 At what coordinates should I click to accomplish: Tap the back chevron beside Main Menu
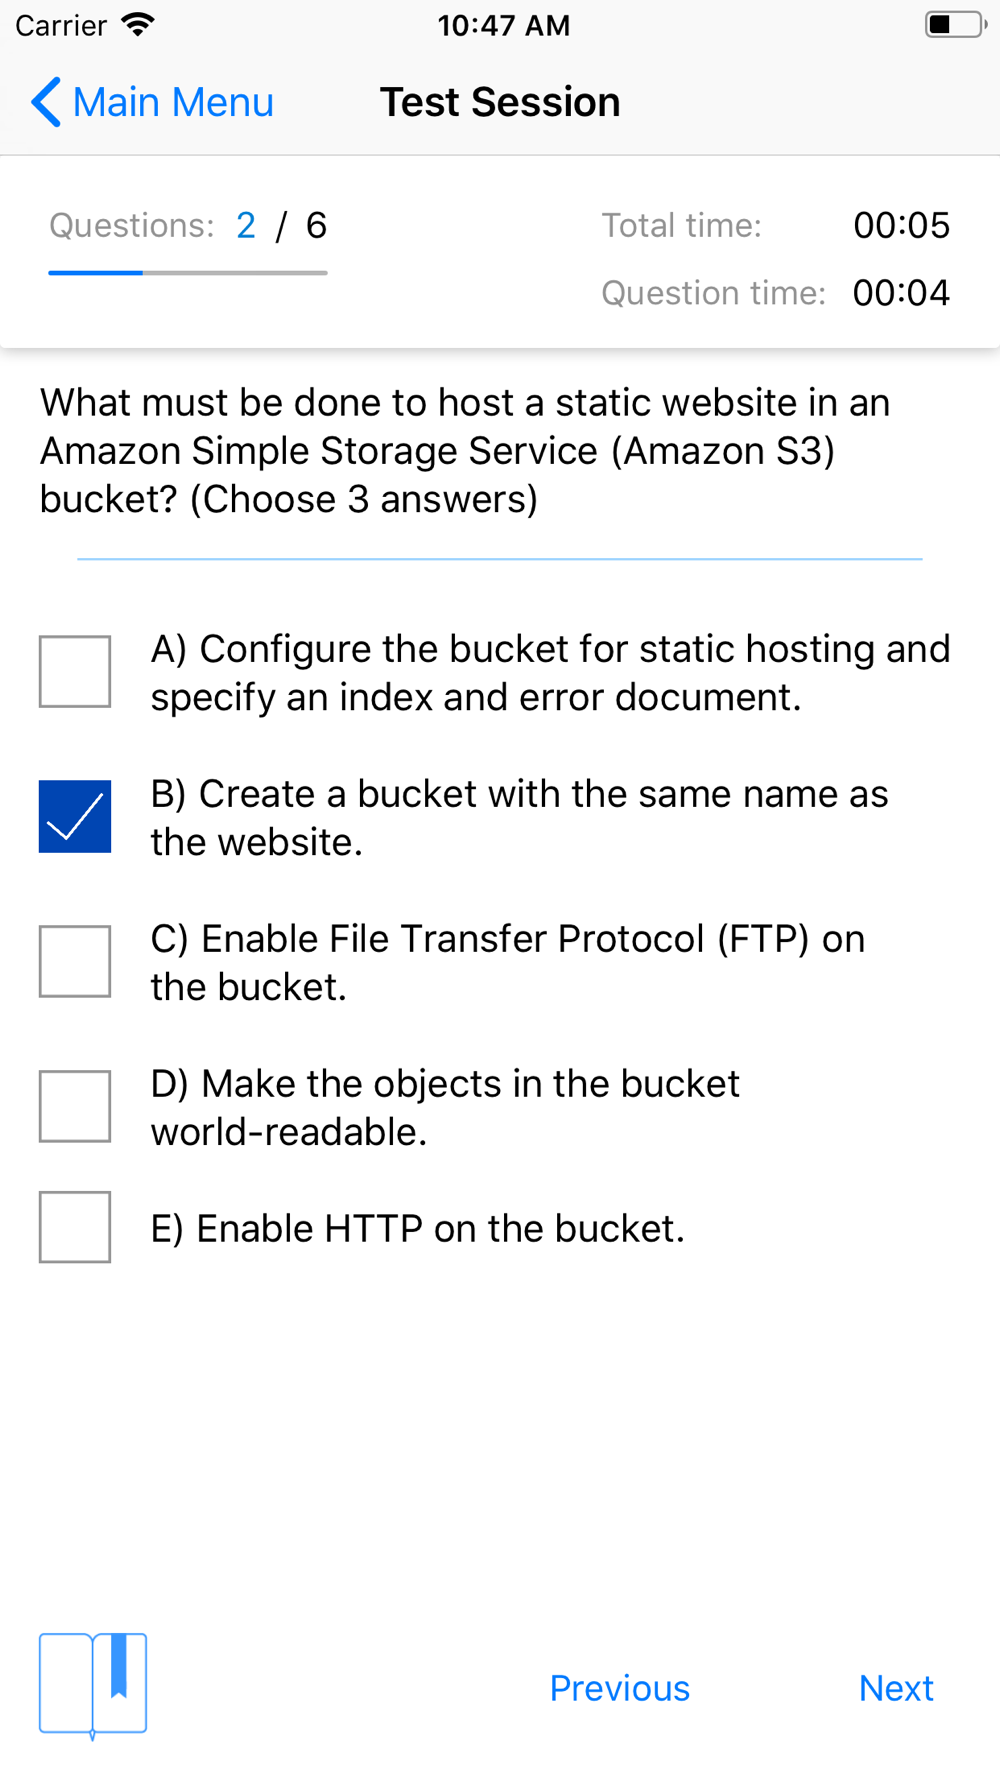click(46, 102)
